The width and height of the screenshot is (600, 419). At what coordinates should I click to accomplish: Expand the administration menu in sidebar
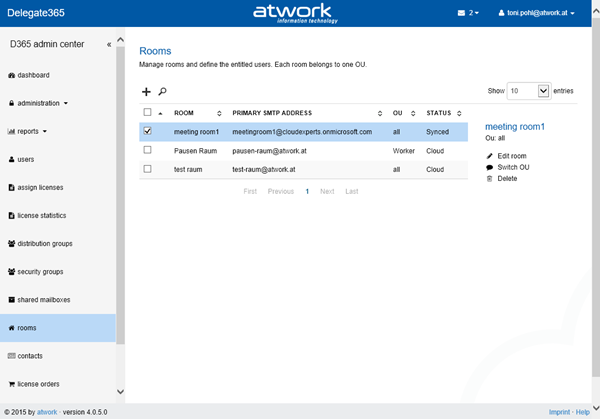pos(42,103)
